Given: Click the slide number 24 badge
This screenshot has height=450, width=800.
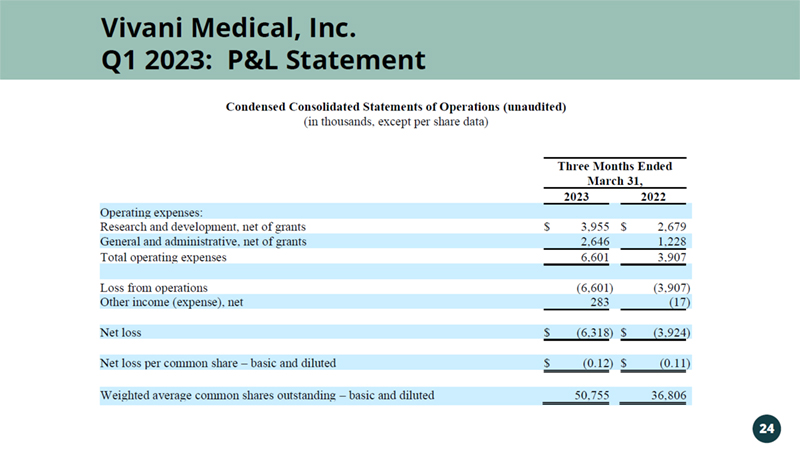Looking at the screenshot, I should point(766,429).
